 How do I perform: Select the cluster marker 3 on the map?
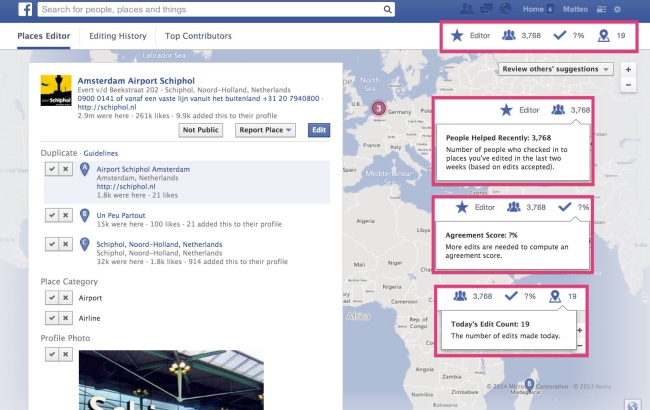(378, 109)
